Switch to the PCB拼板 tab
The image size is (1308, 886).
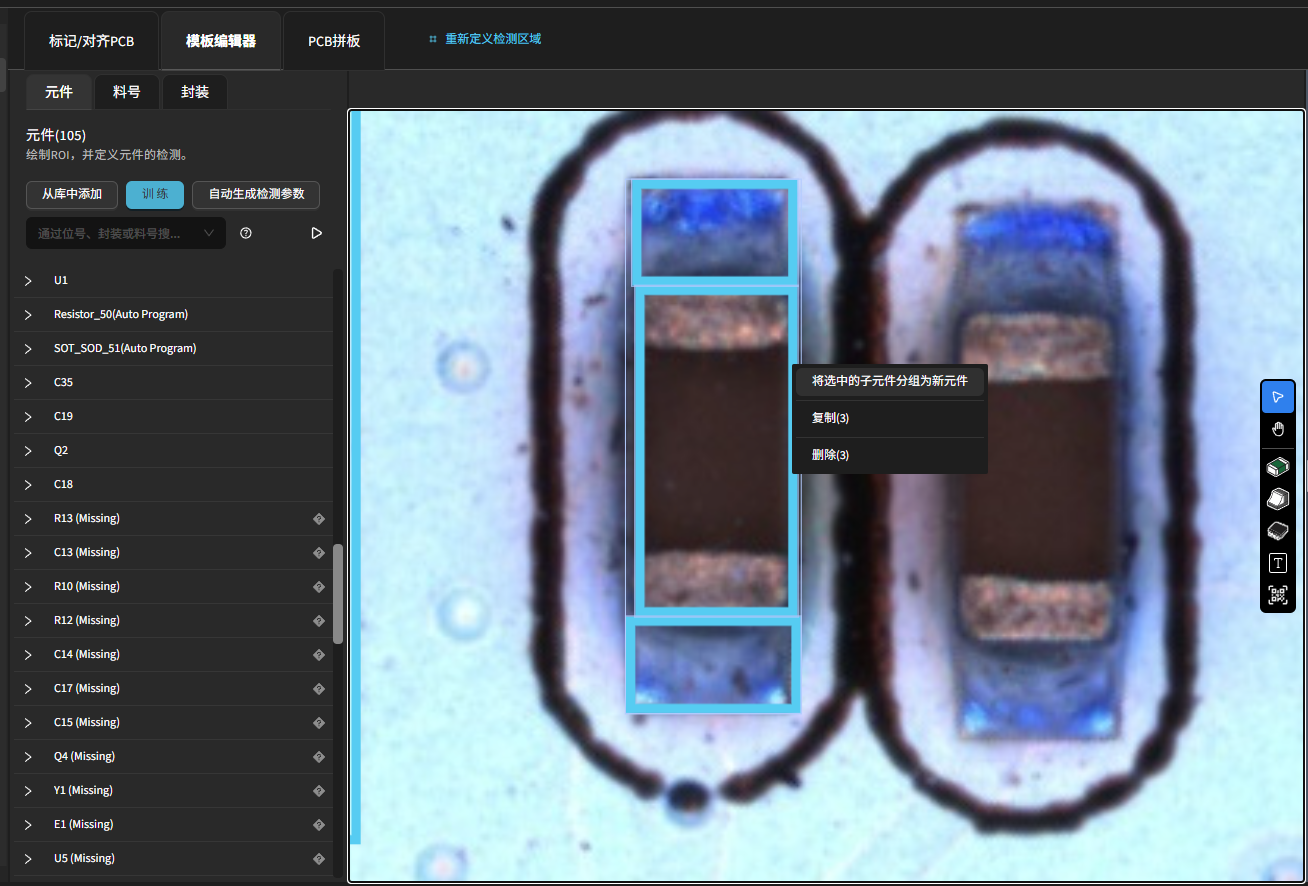coord(334,41)
